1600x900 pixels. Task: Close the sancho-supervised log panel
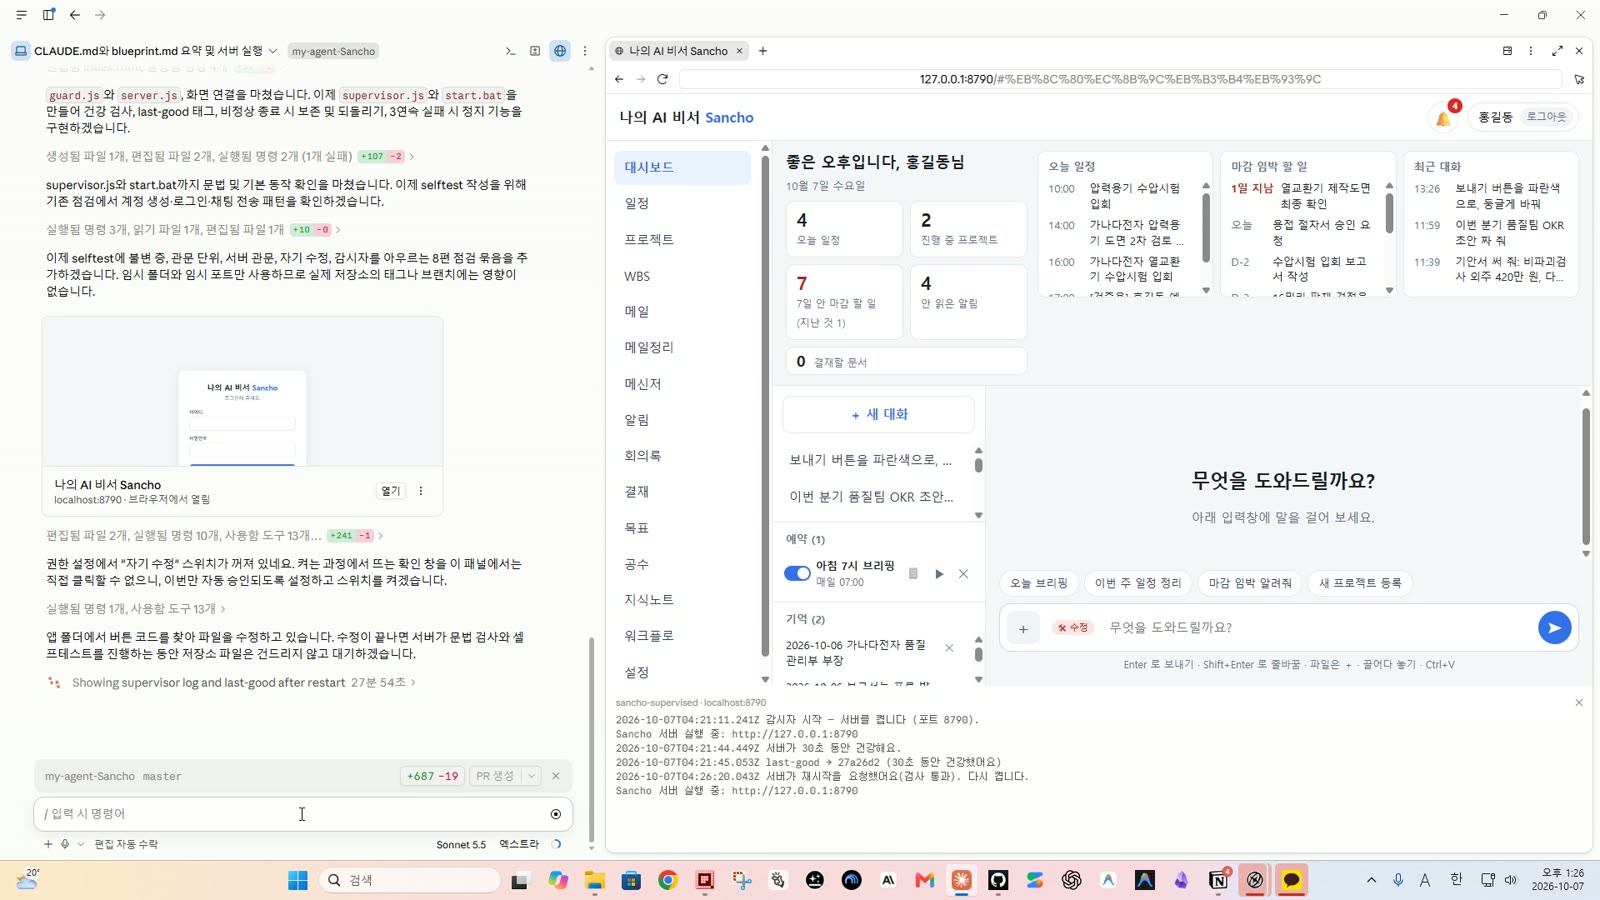[x=1579, y=703]
